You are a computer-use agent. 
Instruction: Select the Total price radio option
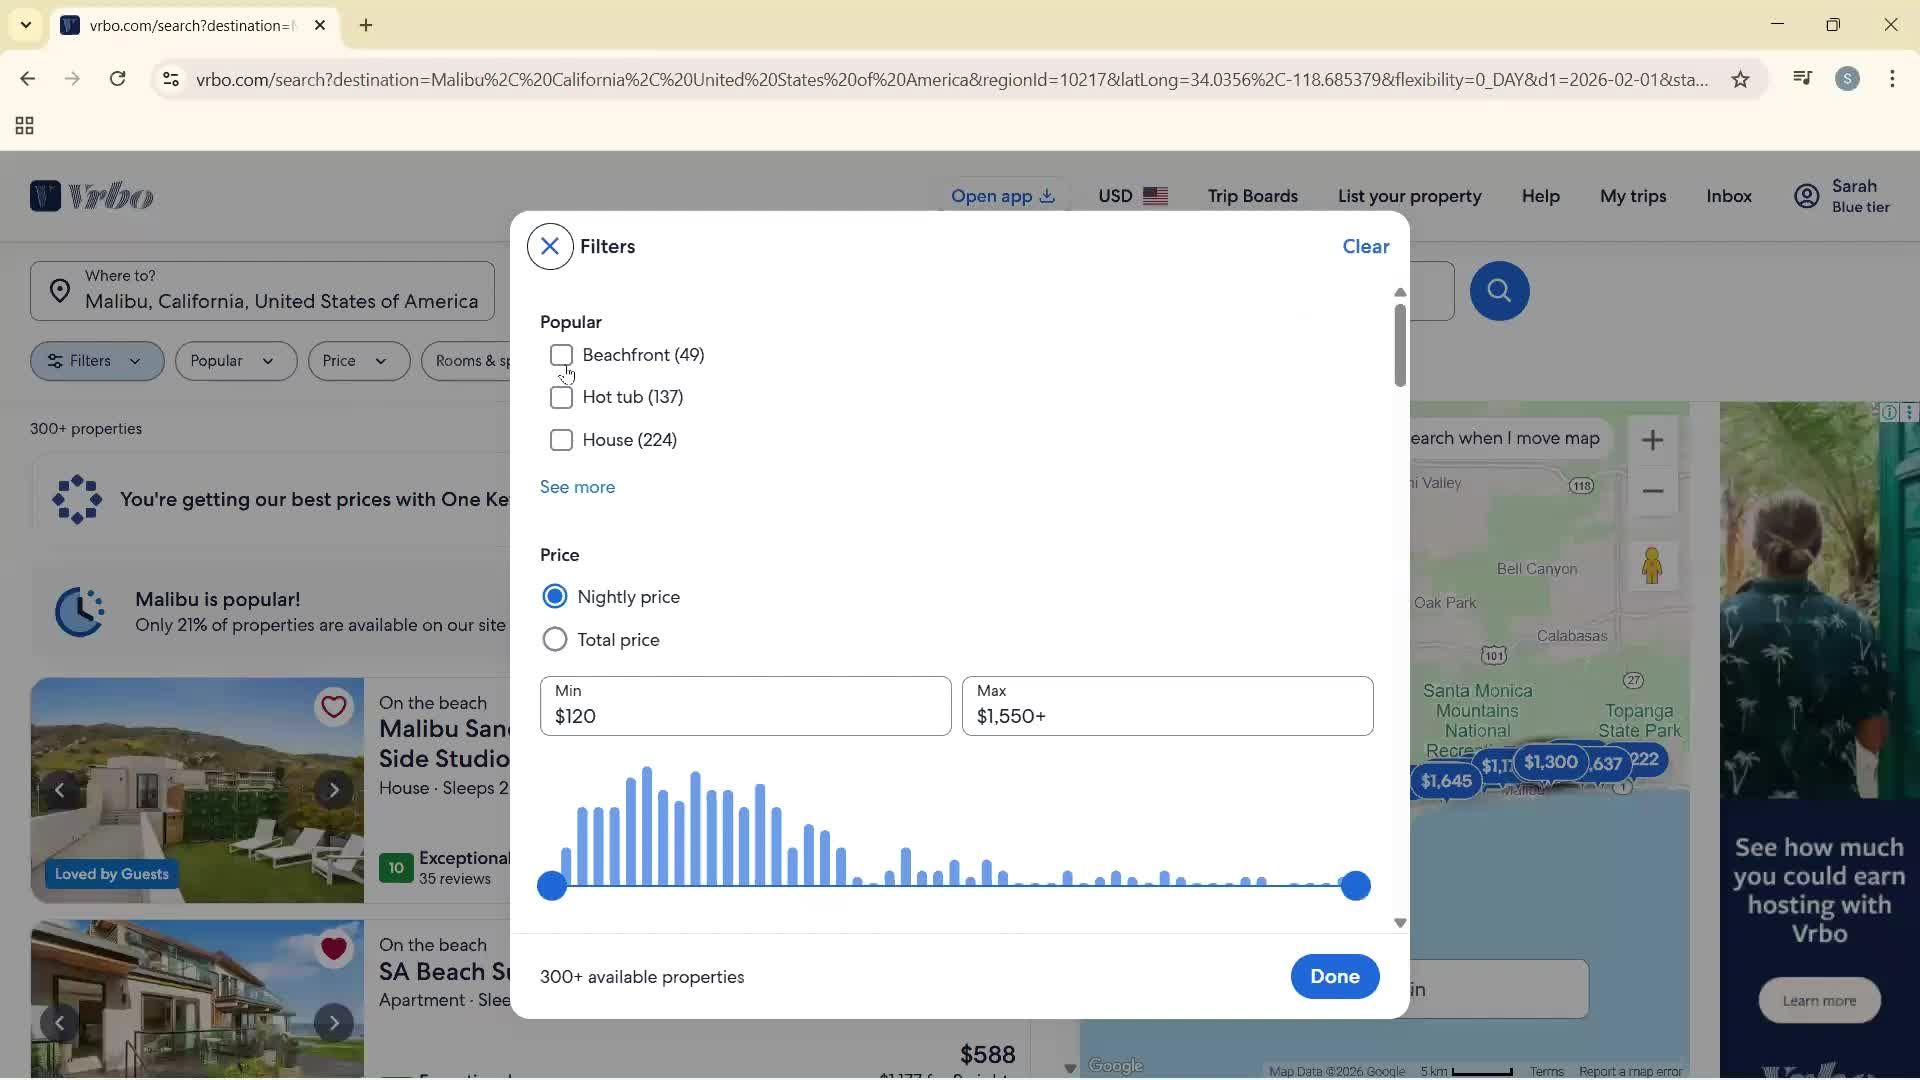[554, 640]
